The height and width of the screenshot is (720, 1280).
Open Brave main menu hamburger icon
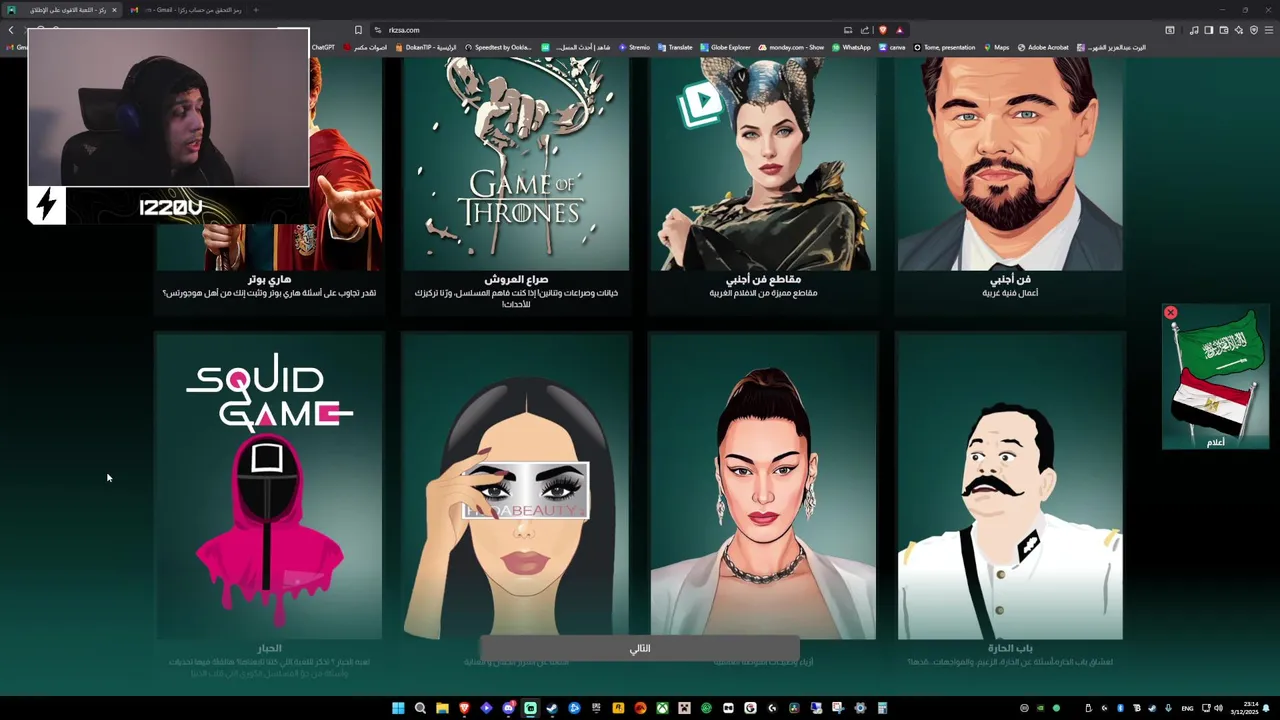tap(1269, 30)
